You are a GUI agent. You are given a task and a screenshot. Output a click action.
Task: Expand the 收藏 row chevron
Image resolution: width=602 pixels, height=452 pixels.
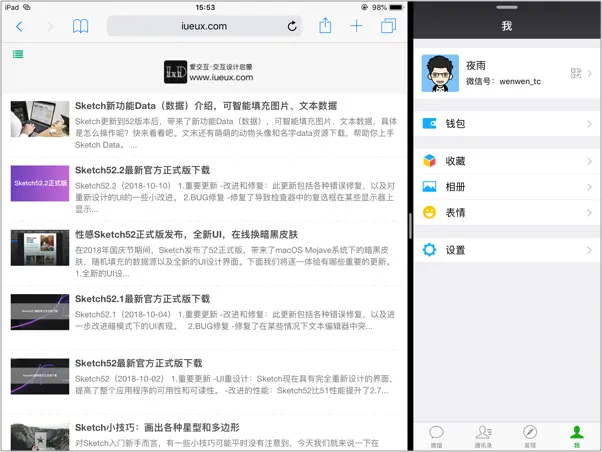point(589,161)
